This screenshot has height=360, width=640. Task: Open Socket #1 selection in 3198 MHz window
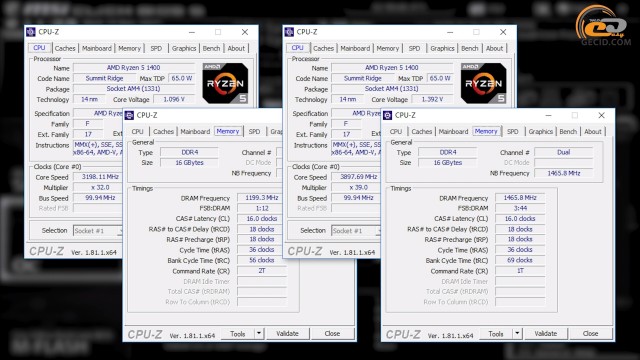[x=98, y=231]
